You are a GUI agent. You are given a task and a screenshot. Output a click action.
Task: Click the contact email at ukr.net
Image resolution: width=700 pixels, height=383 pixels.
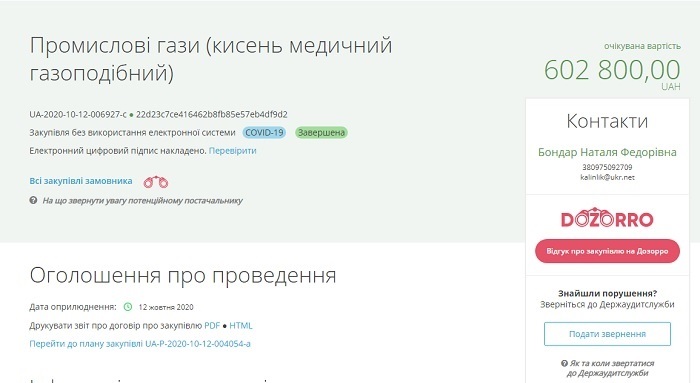point(607,177)
